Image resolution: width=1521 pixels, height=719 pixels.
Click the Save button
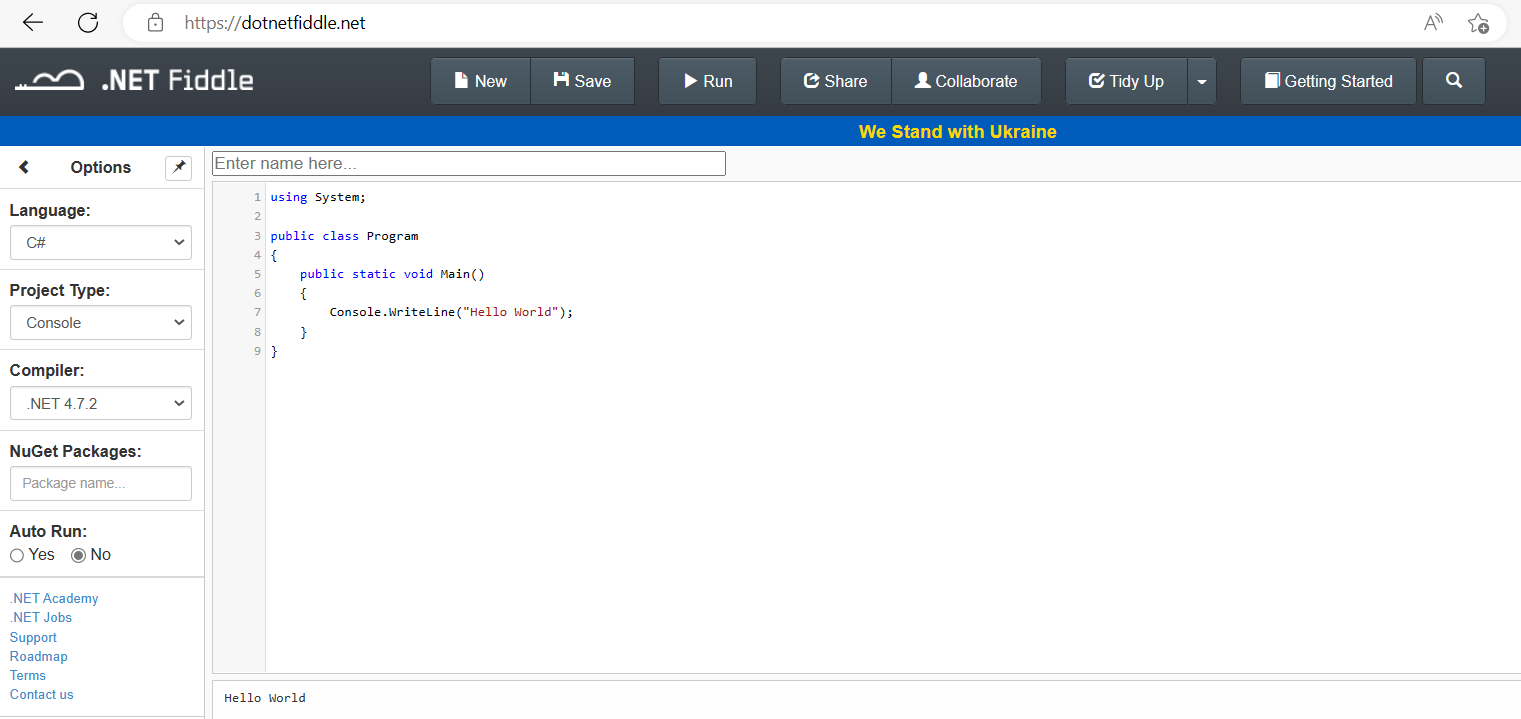coord(582,81)
